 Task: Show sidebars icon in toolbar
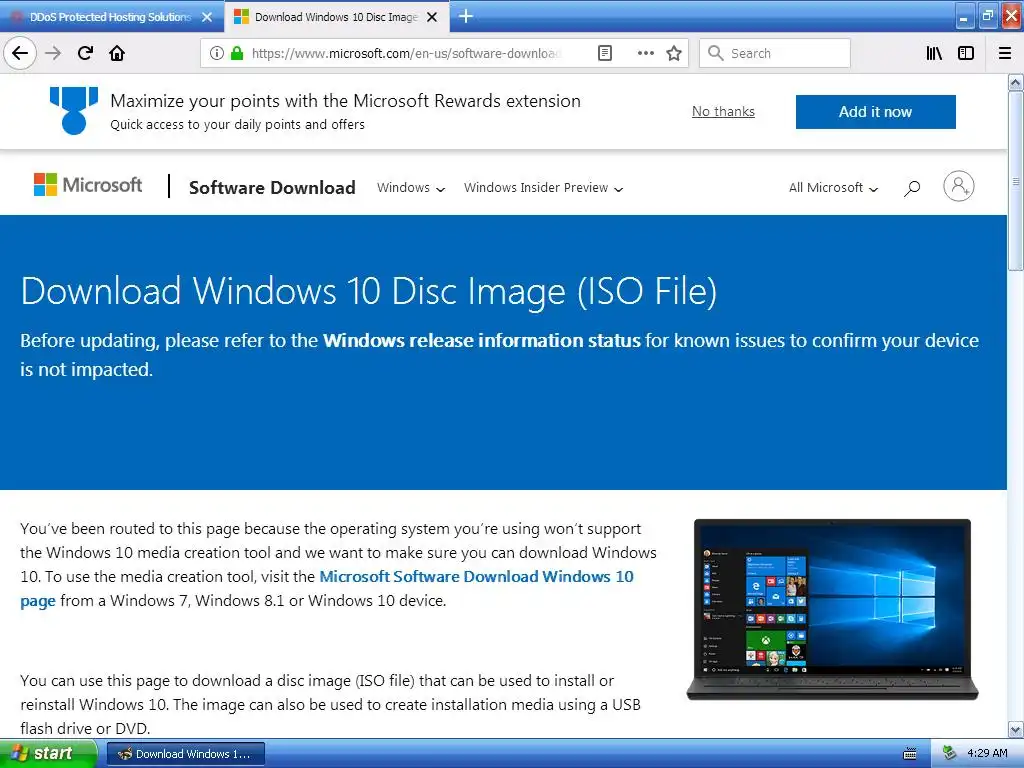[966, 53]
